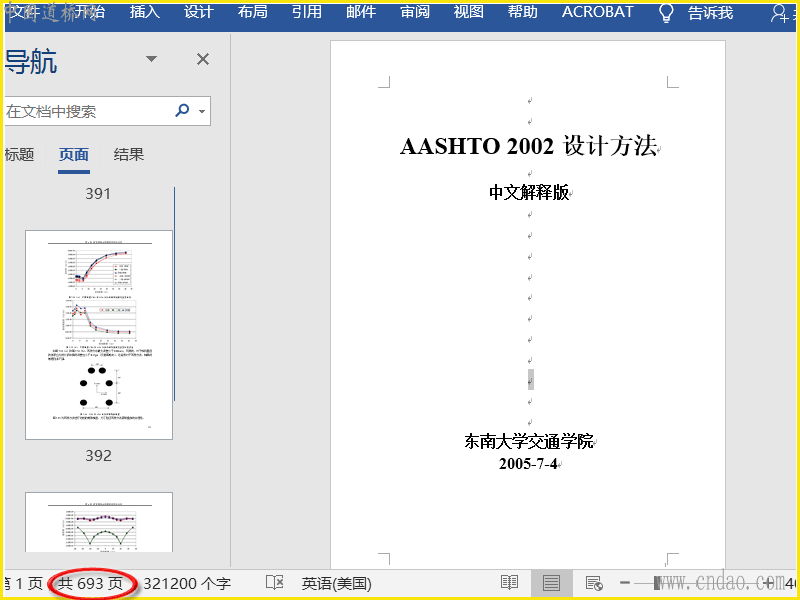Switch to Print Layout view icon
The height and width of the screenshot is (600, 800).
pyautogui.click(x=551, y=583)
